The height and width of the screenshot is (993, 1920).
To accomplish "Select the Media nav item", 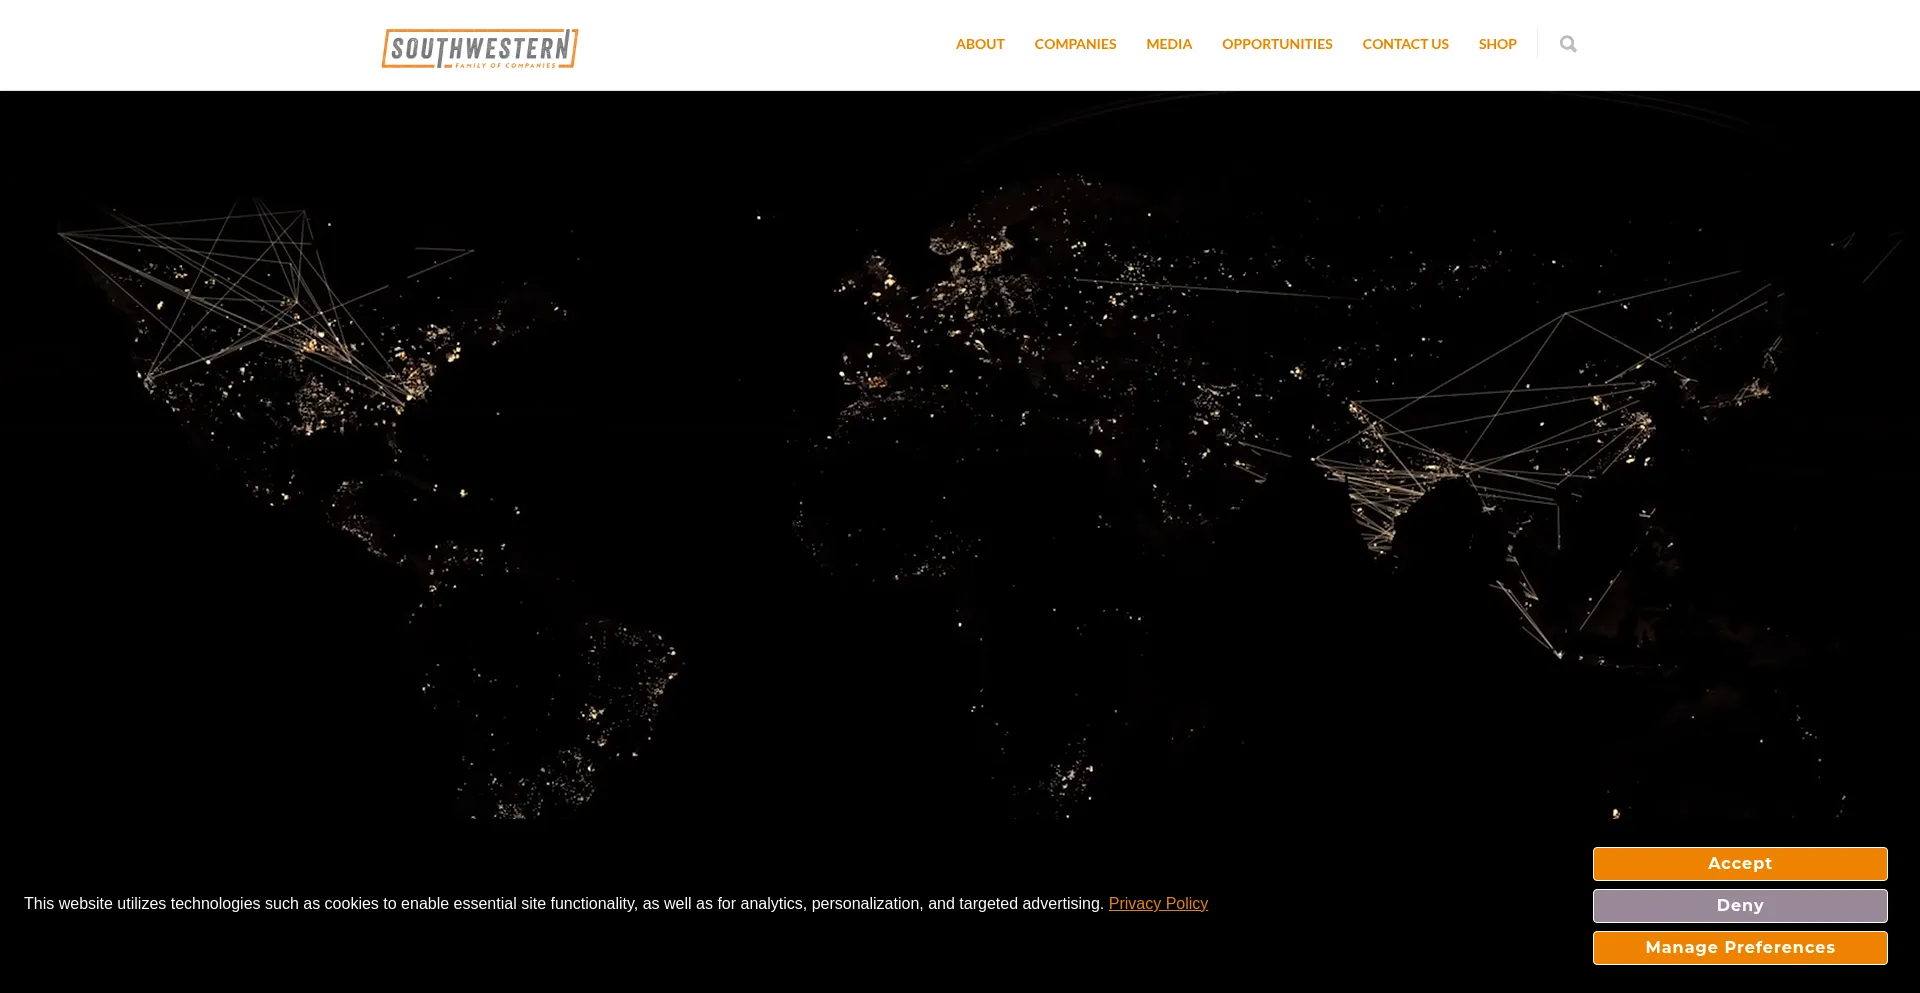I will [x=1169, y=44].
